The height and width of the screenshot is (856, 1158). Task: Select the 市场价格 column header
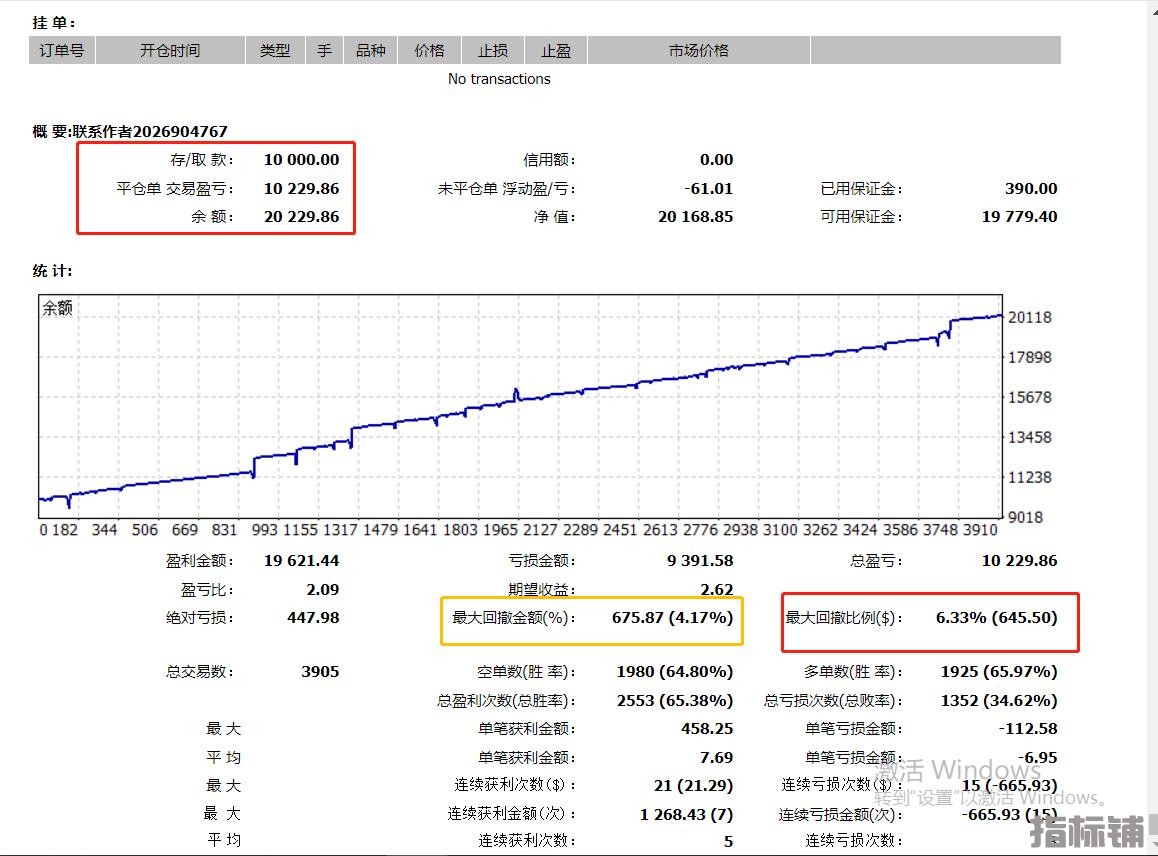coord(698,50)
